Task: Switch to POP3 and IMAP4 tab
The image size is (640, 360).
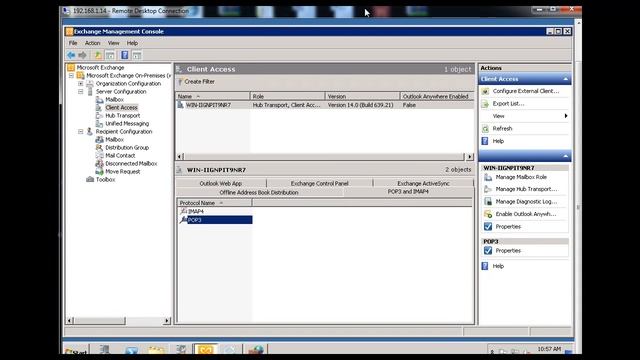Action: (x=408, y=192)
